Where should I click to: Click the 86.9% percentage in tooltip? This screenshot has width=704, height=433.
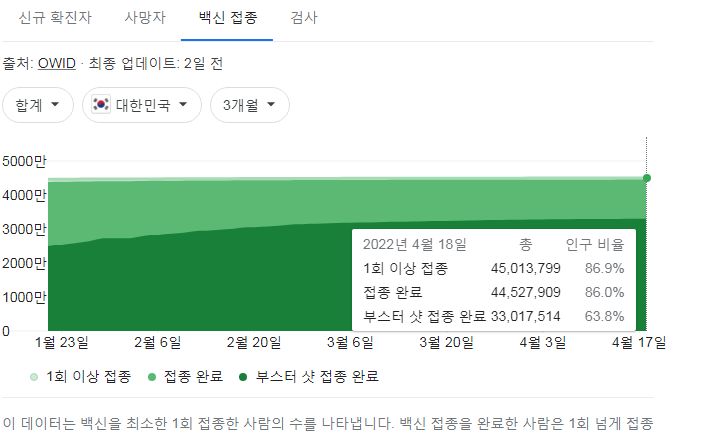pos(604,269)
